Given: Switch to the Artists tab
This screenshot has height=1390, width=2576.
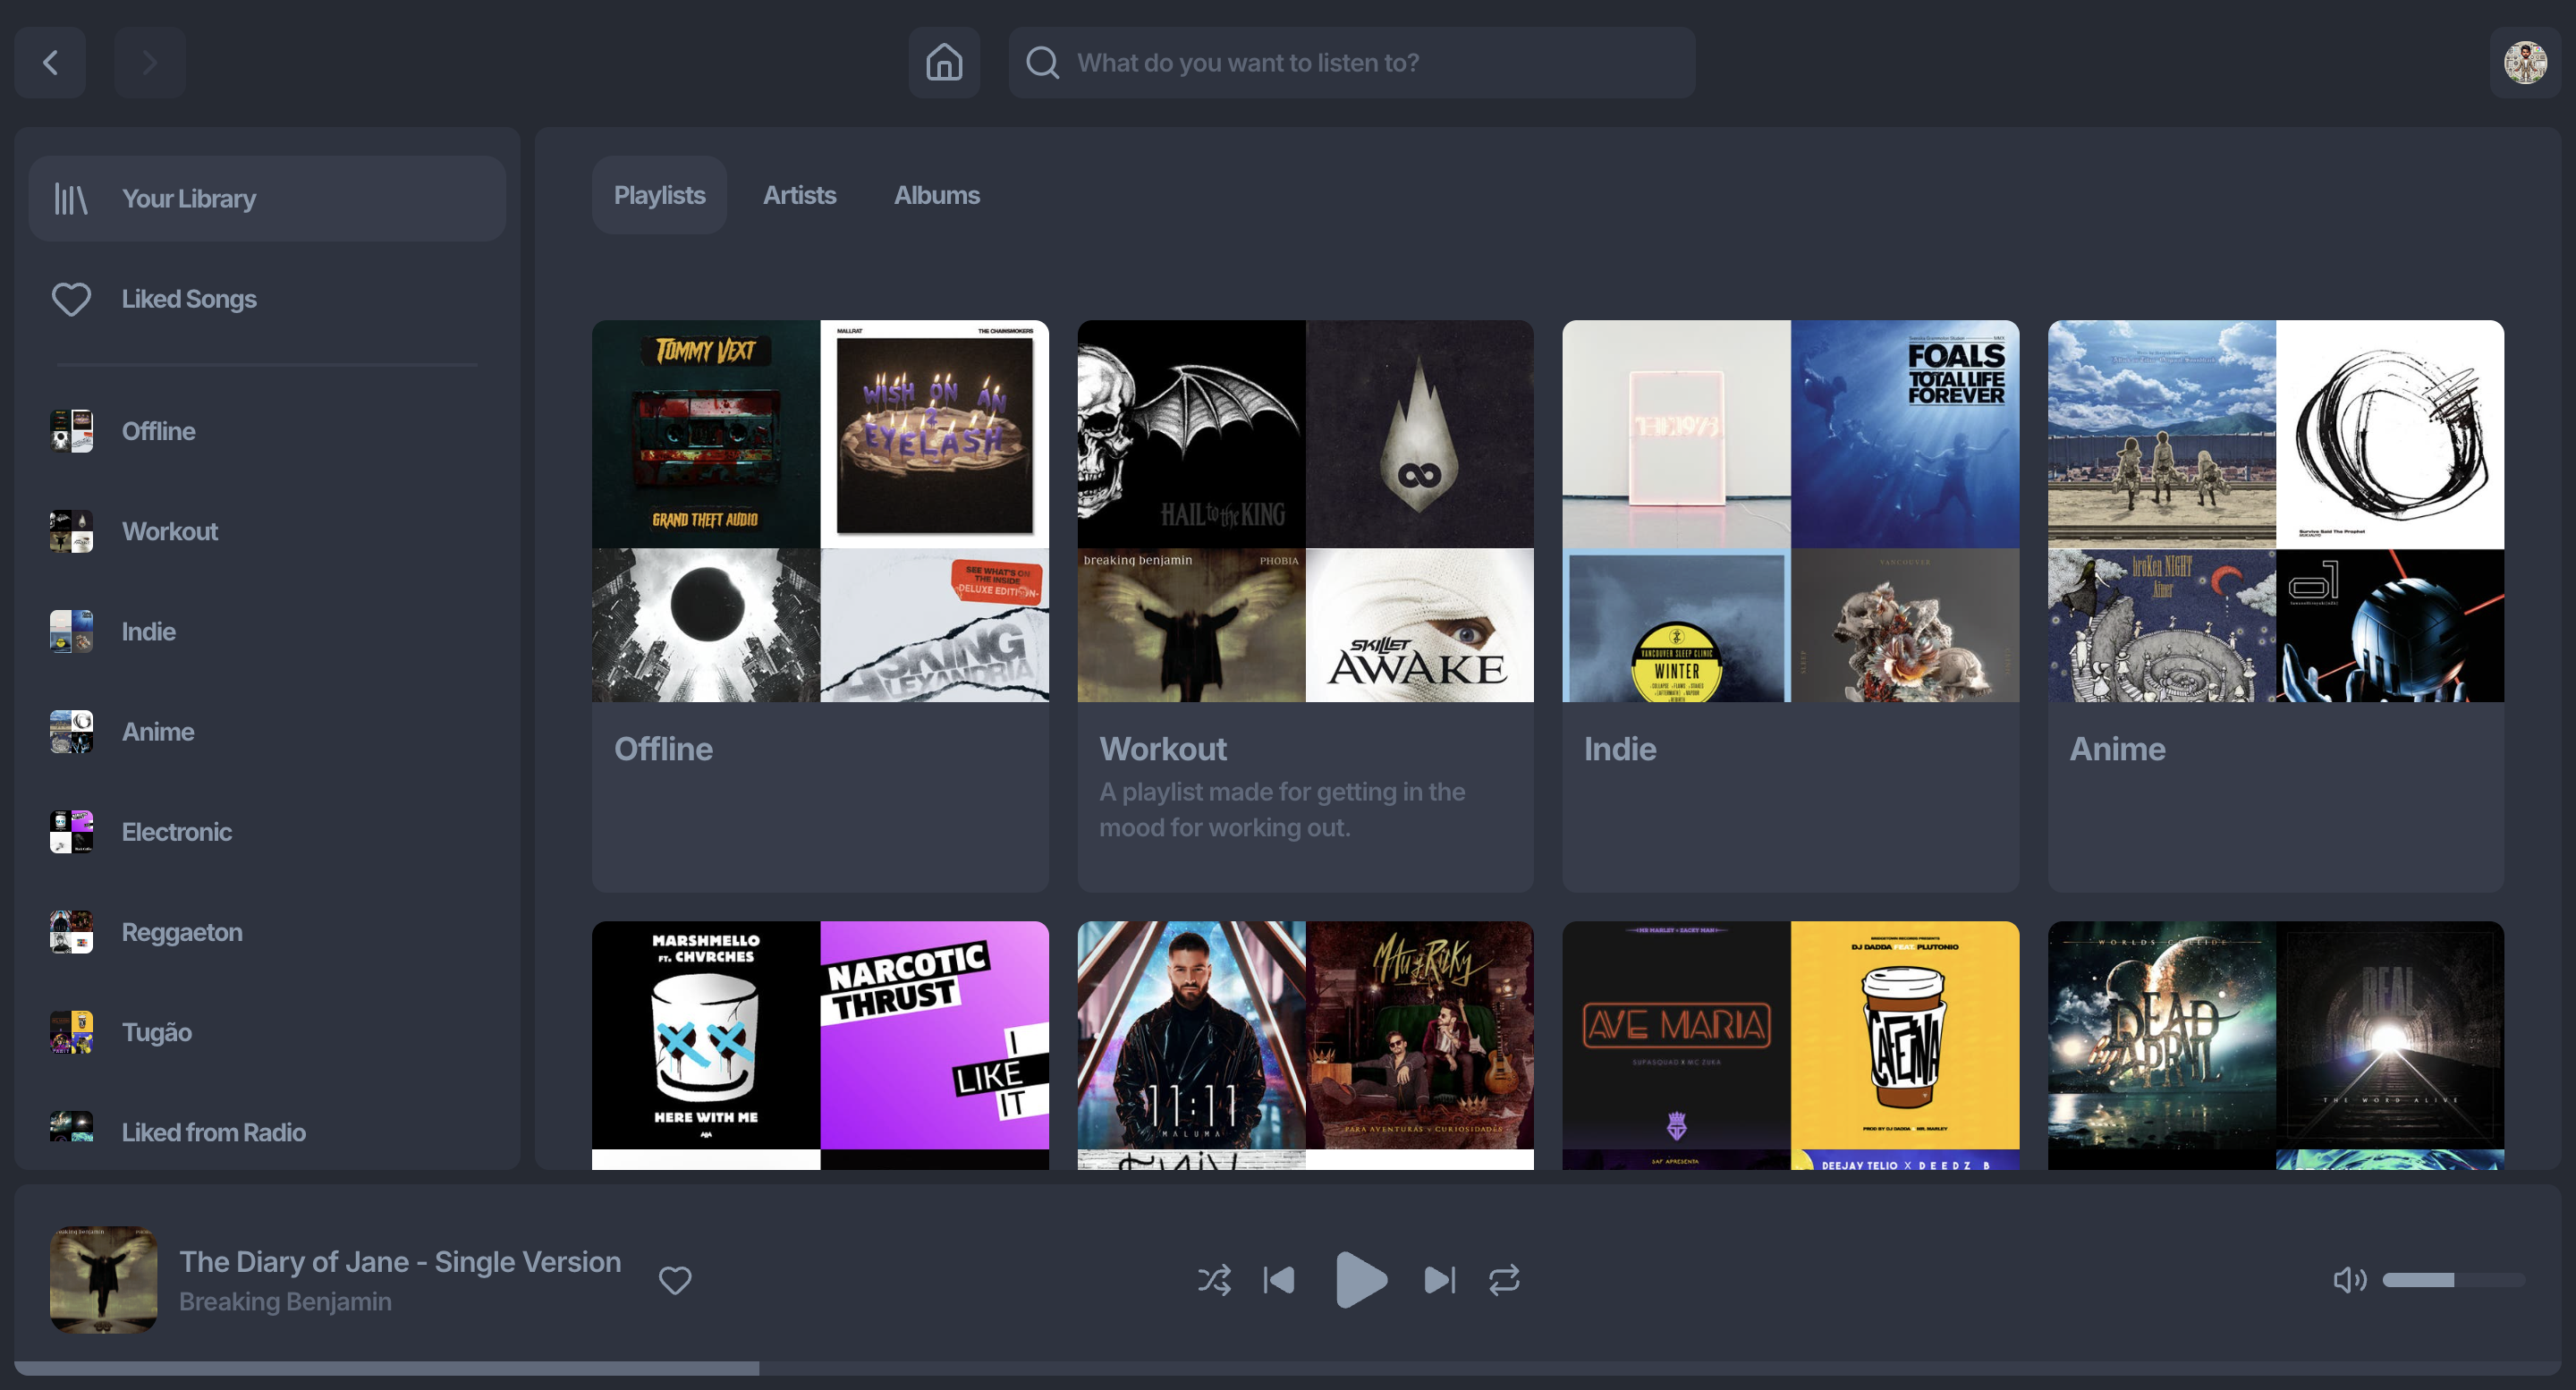Looking at the screenshot, I should click(x=799, y=195).
